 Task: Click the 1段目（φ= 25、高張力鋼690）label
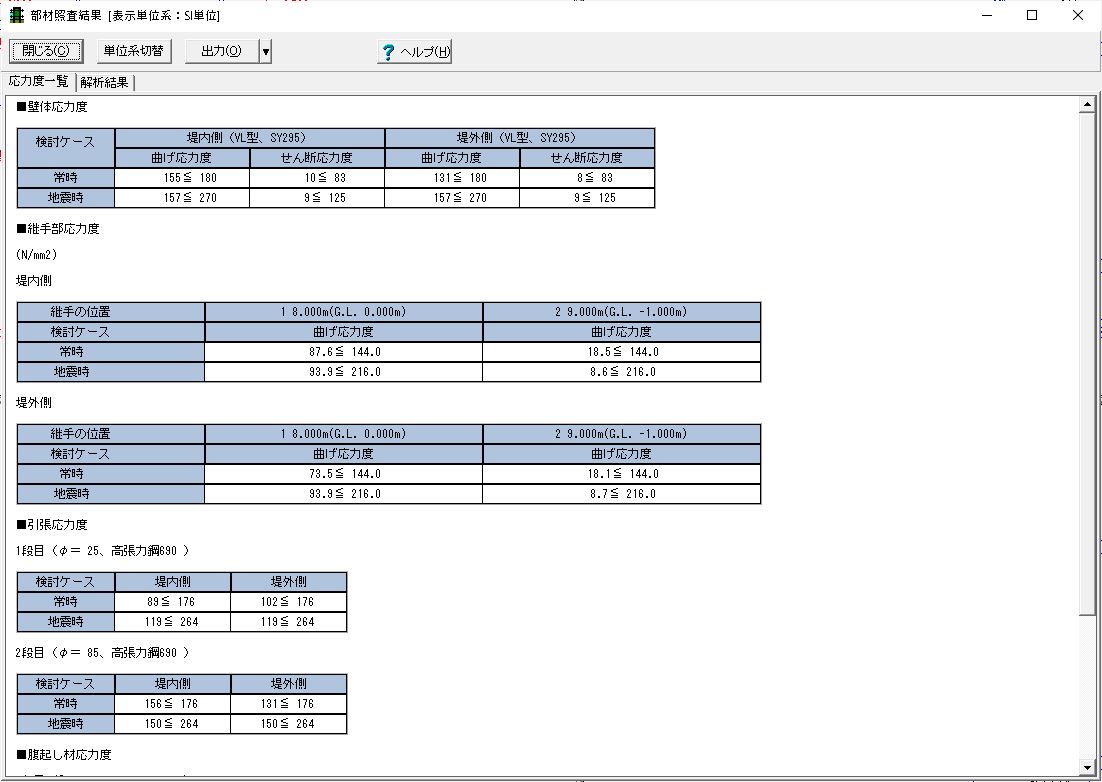coord(103,551)
